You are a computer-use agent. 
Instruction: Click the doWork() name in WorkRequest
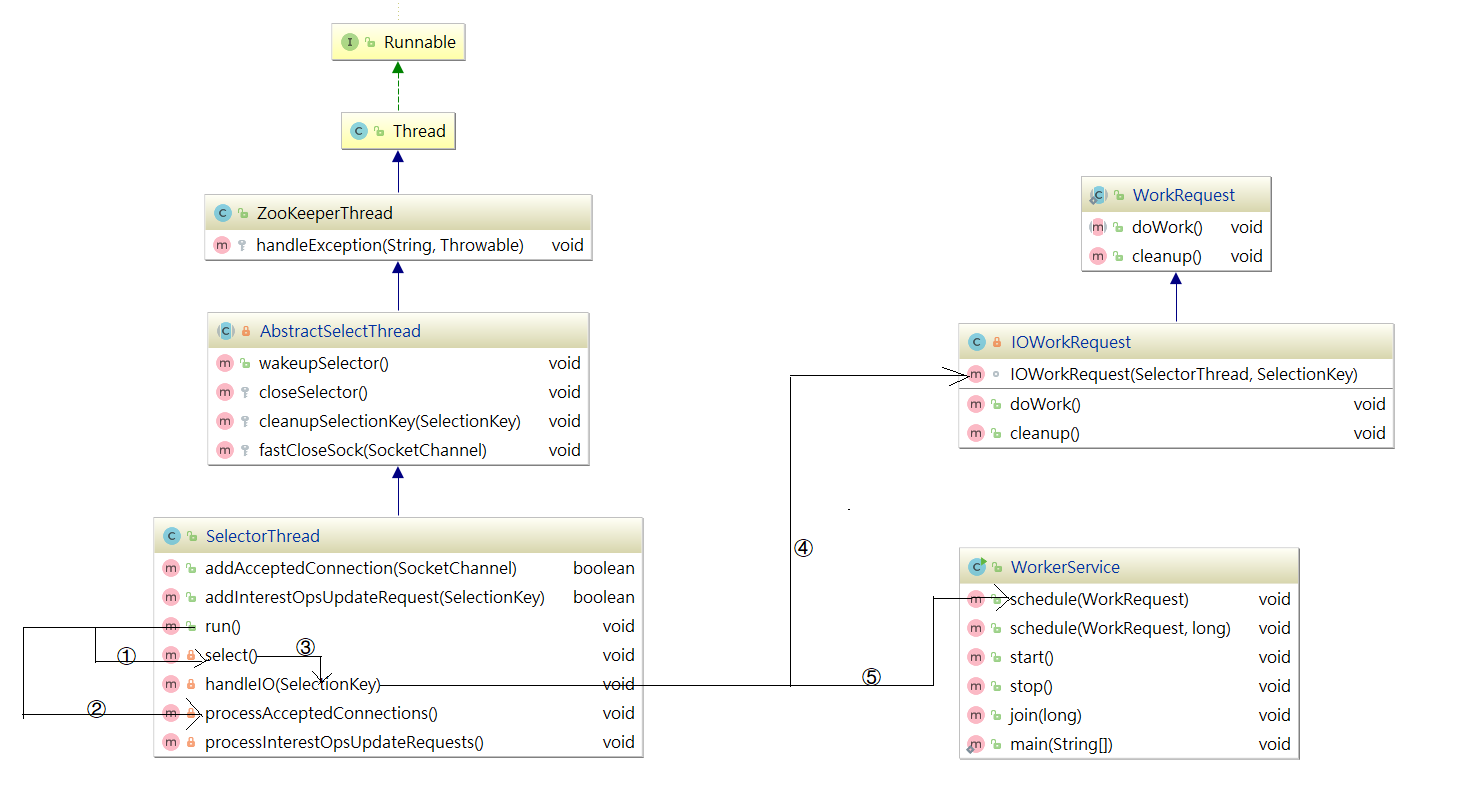[1165, 227]
